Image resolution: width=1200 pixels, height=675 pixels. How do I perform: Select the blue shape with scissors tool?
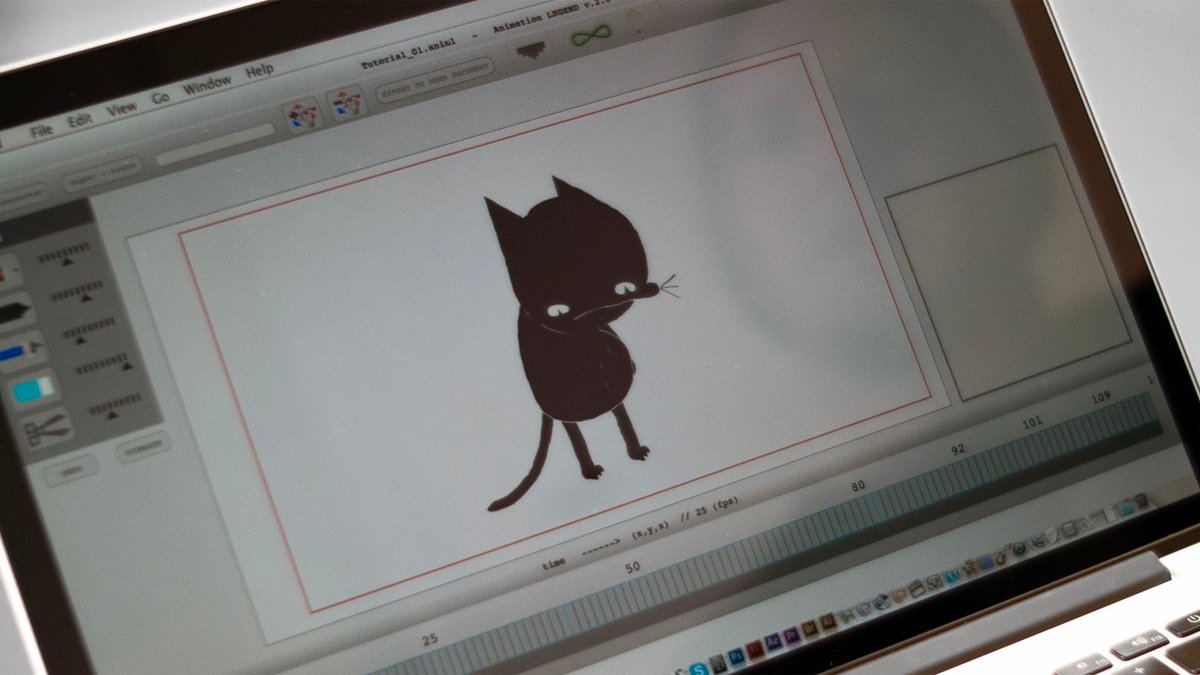[x=20, y=351]
